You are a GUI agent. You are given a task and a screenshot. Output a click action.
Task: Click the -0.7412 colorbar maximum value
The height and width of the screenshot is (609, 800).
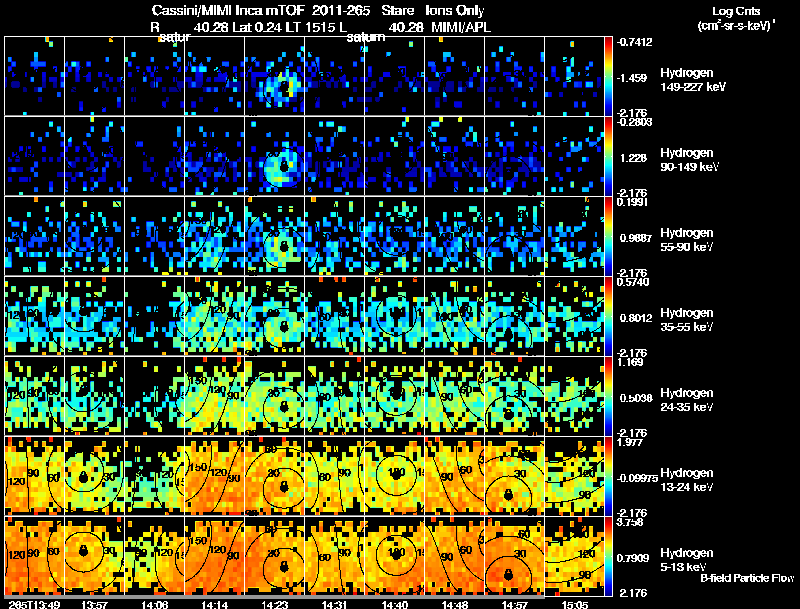pyautogui.click(x=634, y=42)
